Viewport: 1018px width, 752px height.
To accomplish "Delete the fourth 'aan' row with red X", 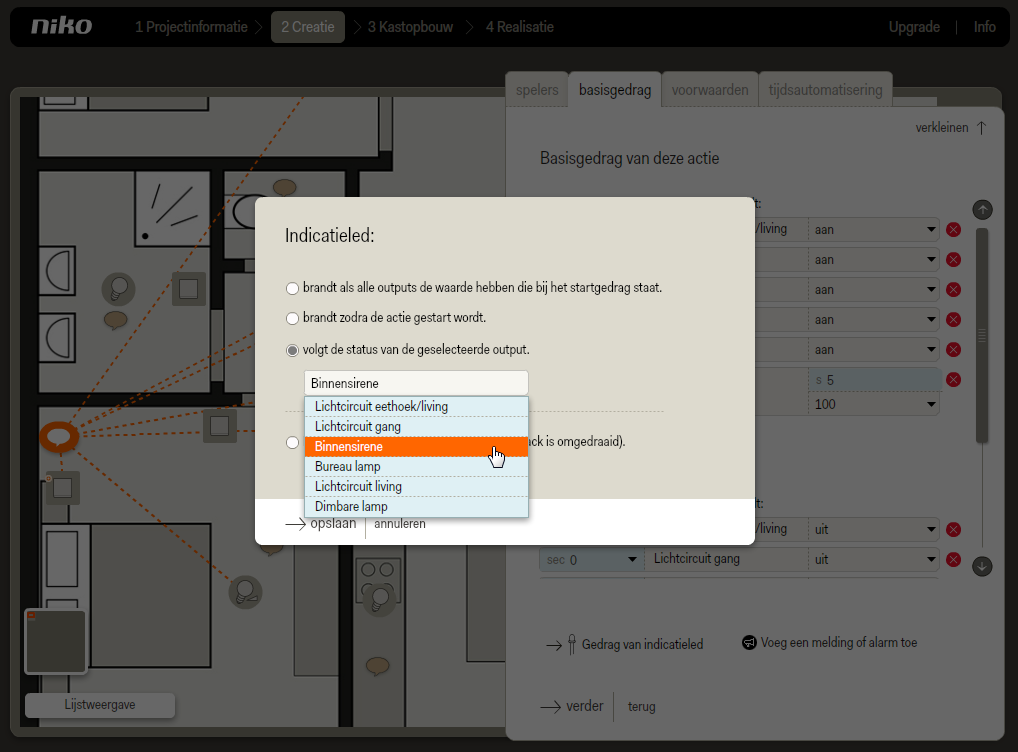I will click(953, 320).
